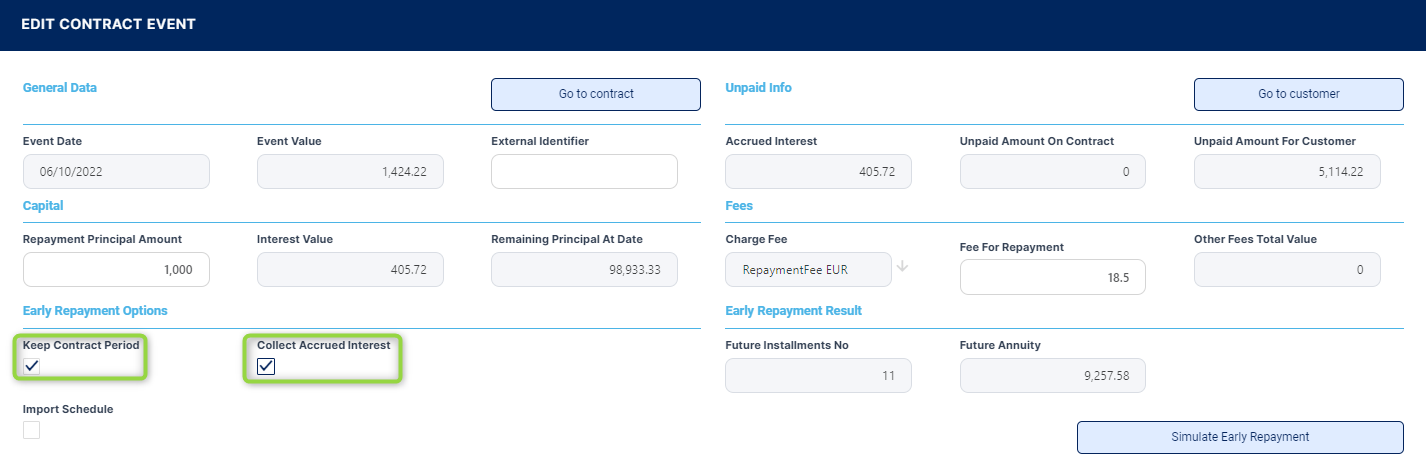Image resolution: width=1426 pixels, height=475 pixels.
Task: Click the Repayment Principal Amount field
Action: tap(116, 270)
